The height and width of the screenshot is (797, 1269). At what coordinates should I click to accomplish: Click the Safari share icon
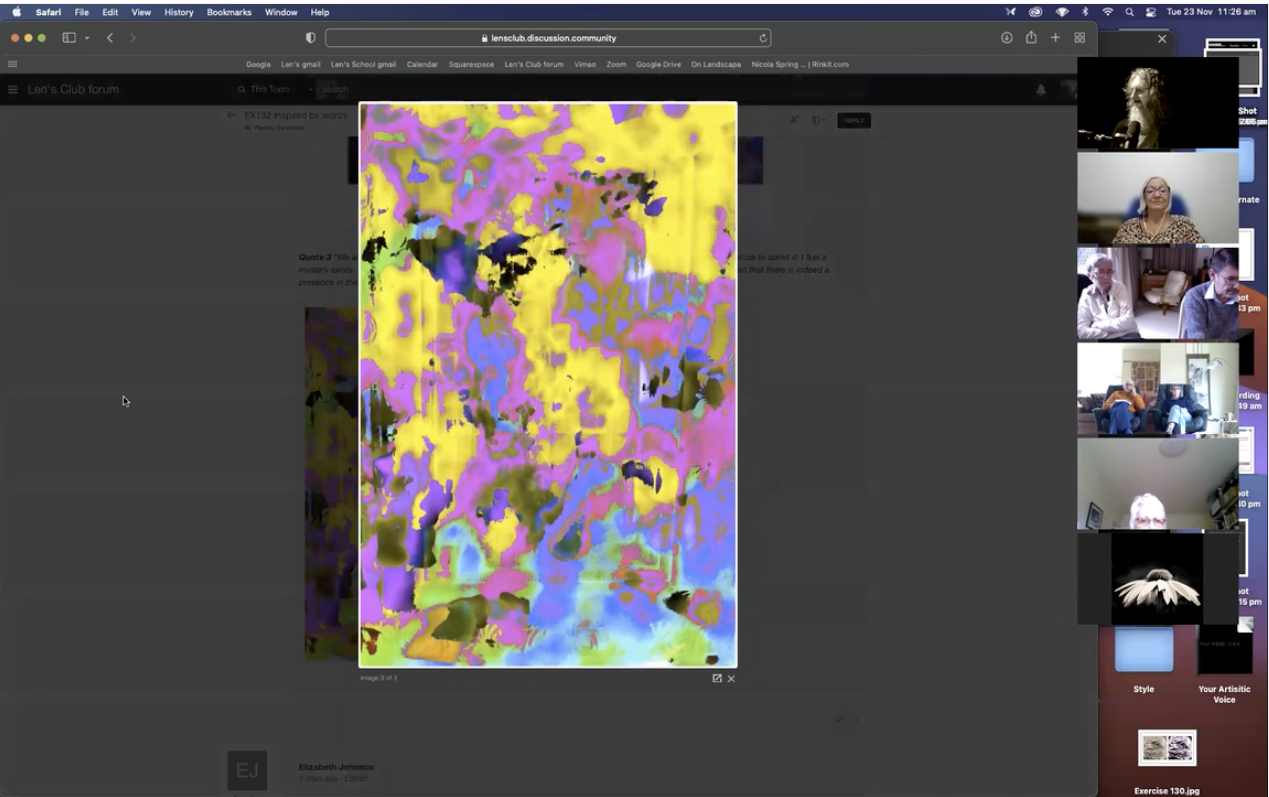click(x=1031, y=38)
